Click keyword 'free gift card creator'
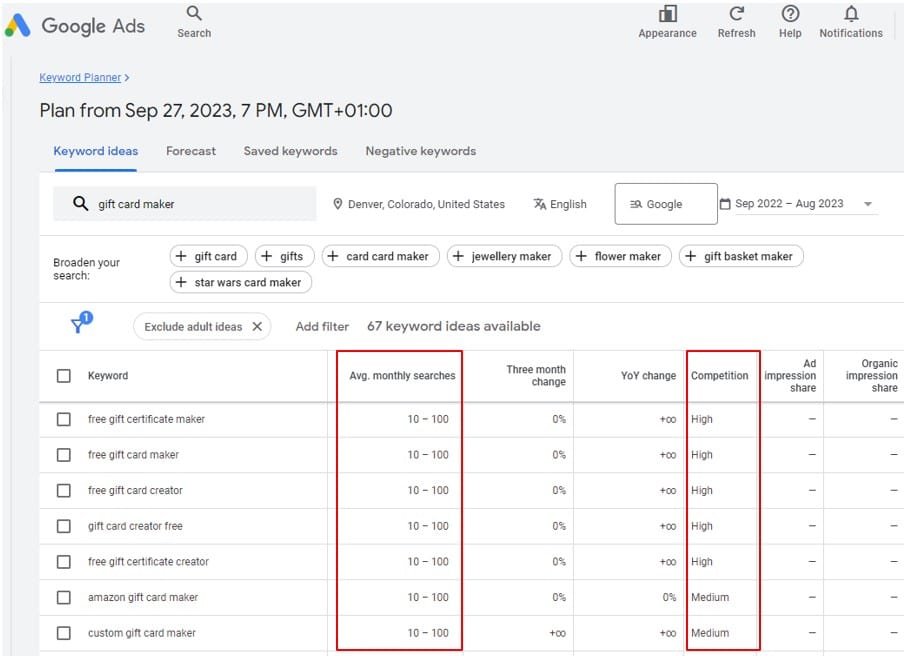The image size is (904, 656). coord(135,491)
